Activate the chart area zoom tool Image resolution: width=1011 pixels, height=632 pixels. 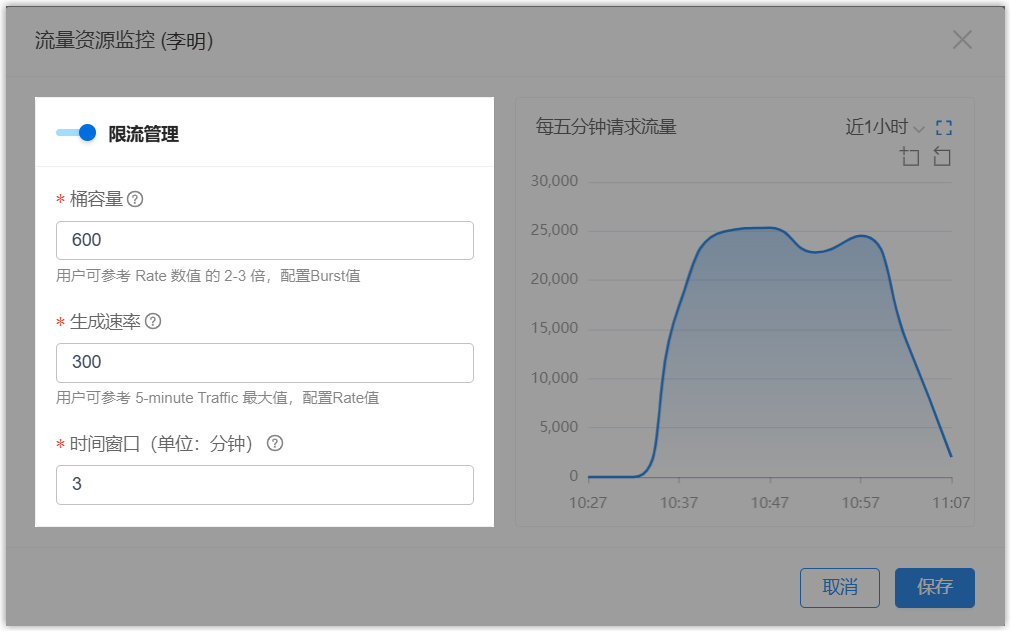(909, 157)
